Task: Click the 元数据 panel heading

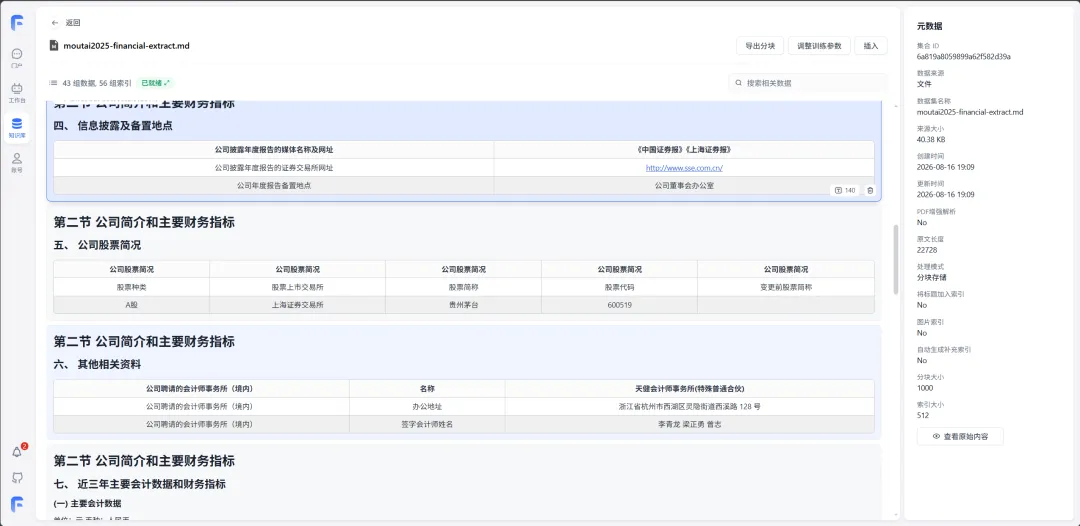Action: pyautogui.click(x=929, y=26)
